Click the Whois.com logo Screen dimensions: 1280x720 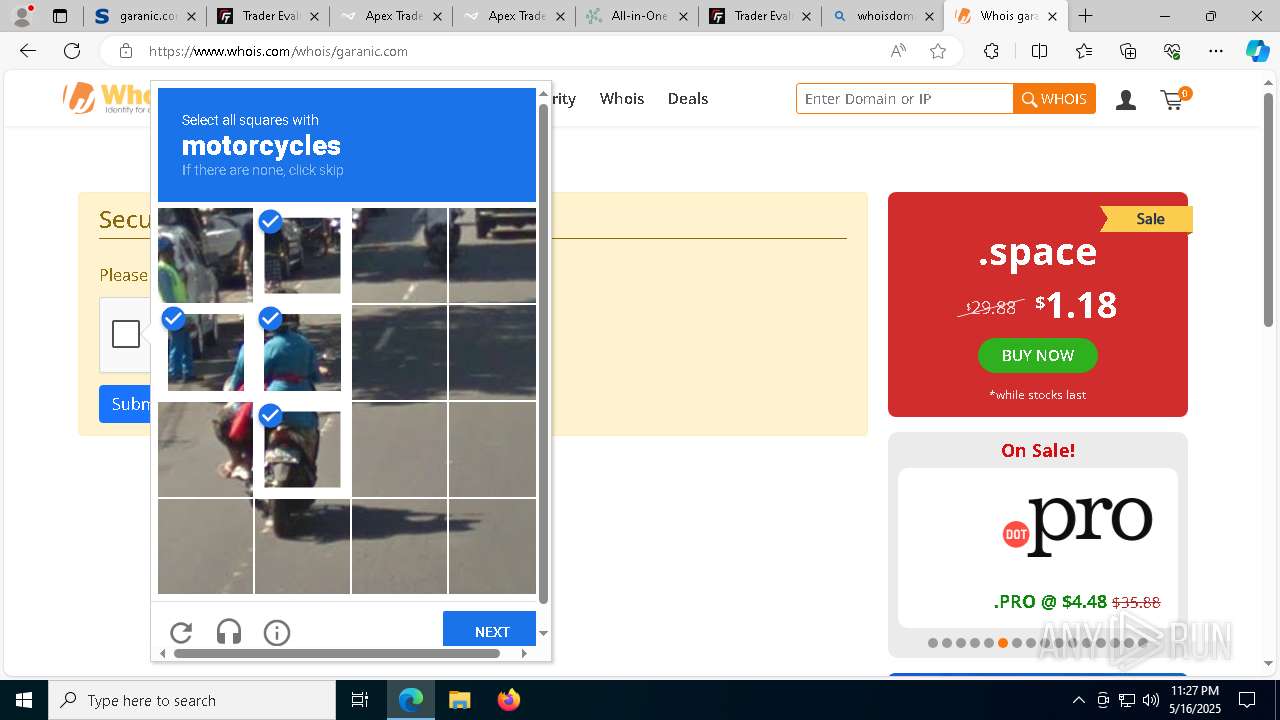point(107,98)
